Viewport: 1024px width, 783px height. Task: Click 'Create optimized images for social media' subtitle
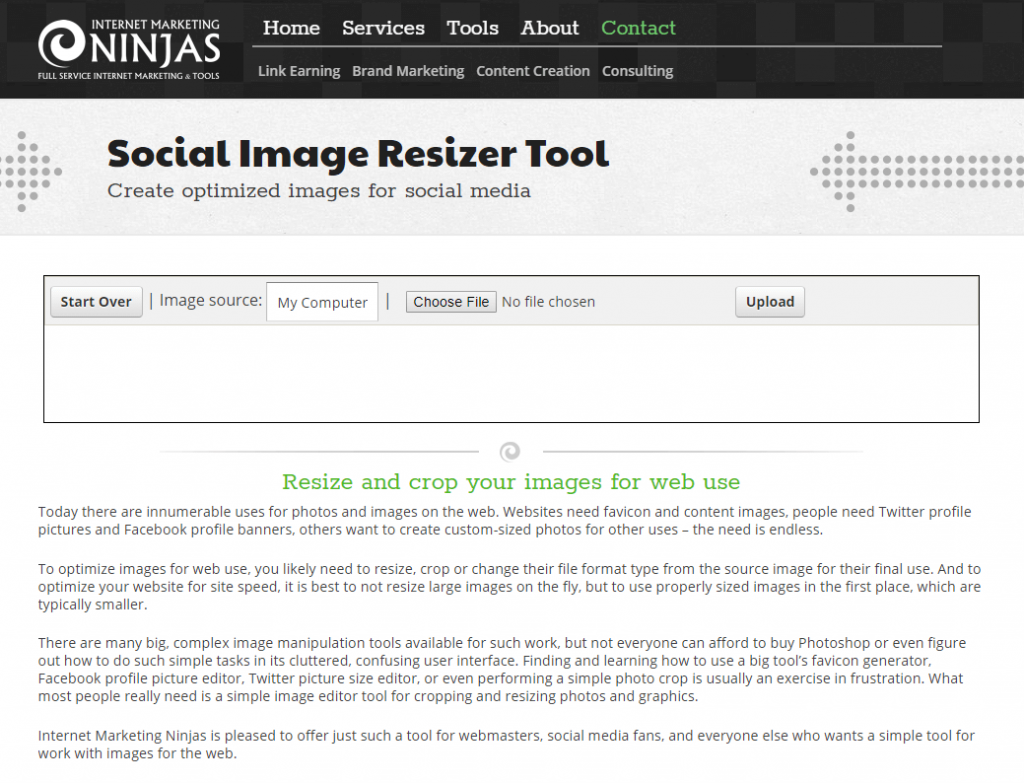click(x=319, y=191)
